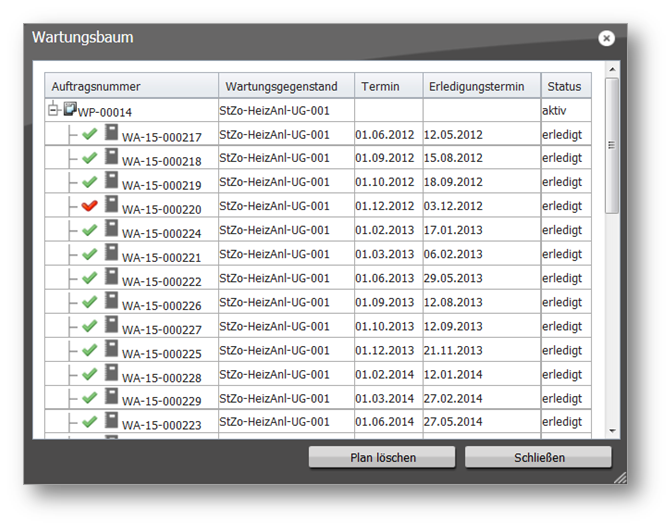Click scrollbar down arrow

pyautogui.click(x=612, y=431)
